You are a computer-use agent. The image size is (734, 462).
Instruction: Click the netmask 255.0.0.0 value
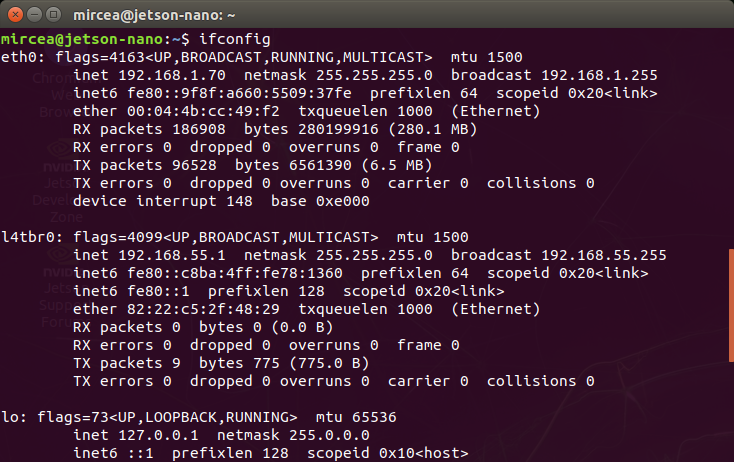coord(329,435)
